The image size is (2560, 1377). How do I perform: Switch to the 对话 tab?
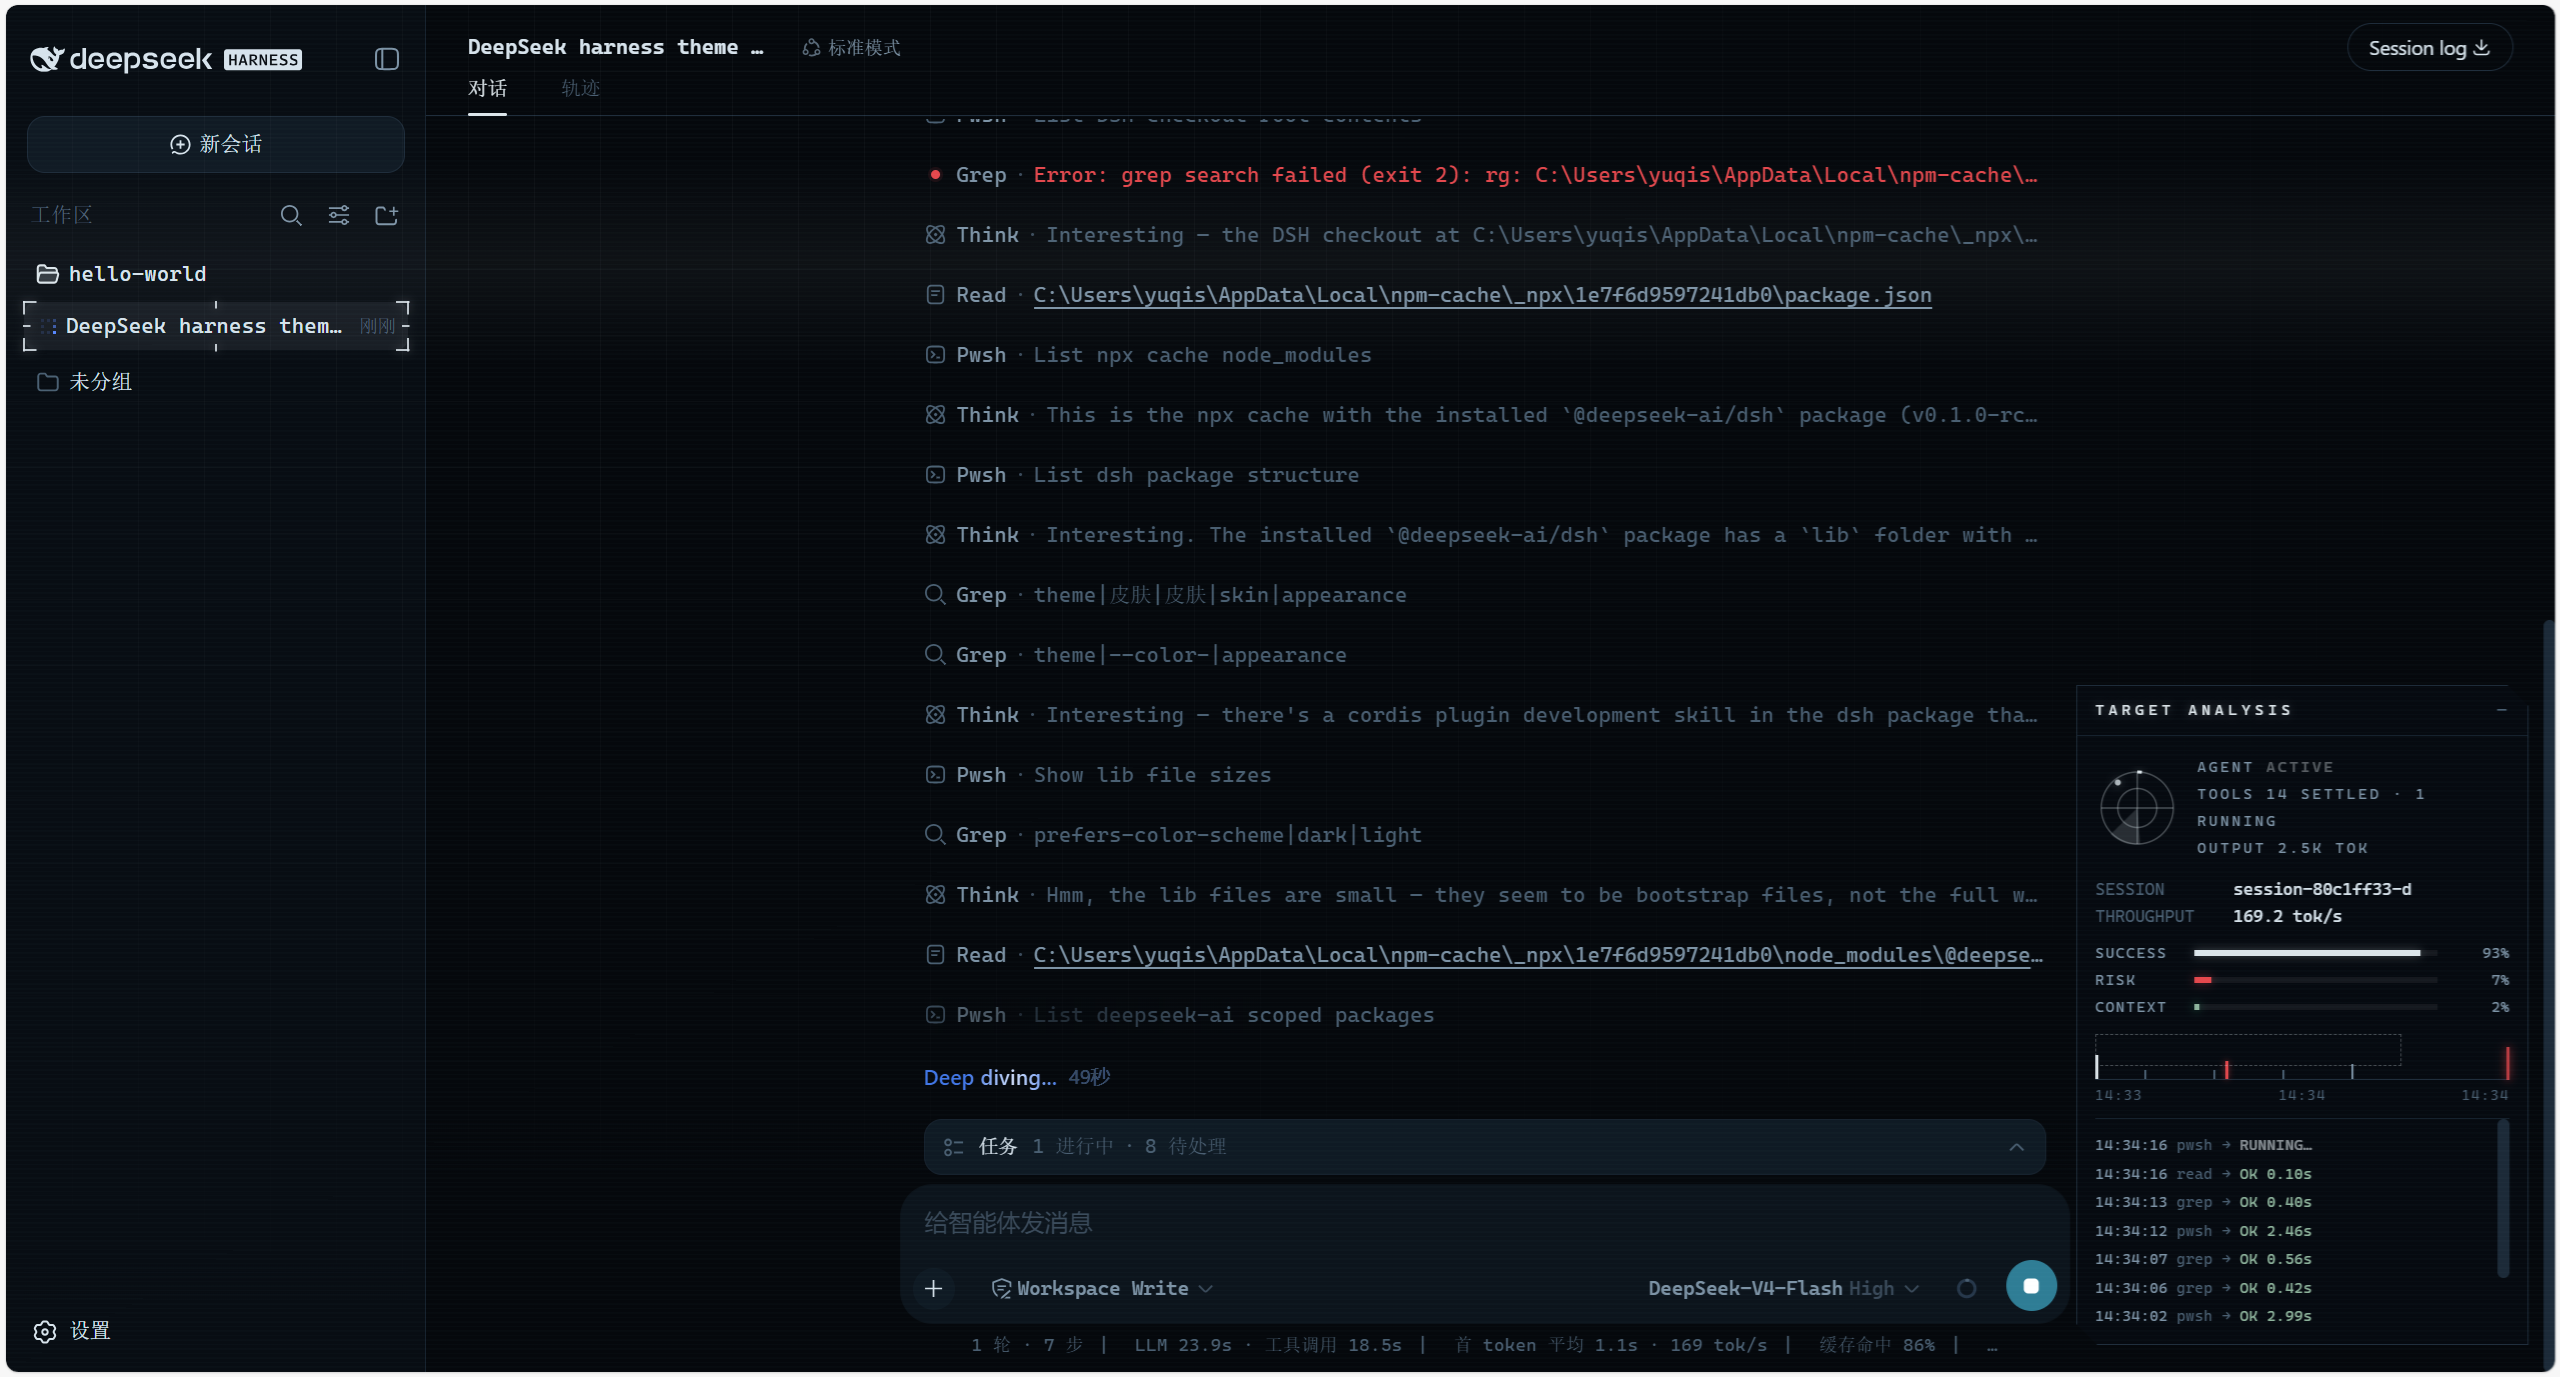[x=487, y=88]
